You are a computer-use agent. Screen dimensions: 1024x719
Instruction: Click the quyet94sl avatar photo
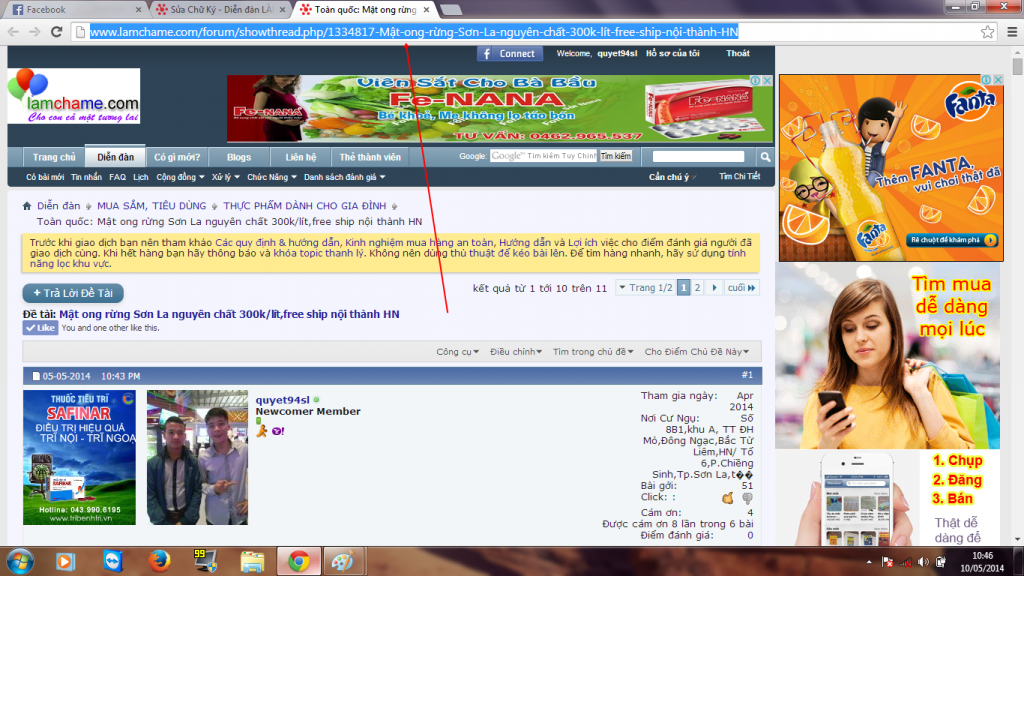(x=197, y=457)
